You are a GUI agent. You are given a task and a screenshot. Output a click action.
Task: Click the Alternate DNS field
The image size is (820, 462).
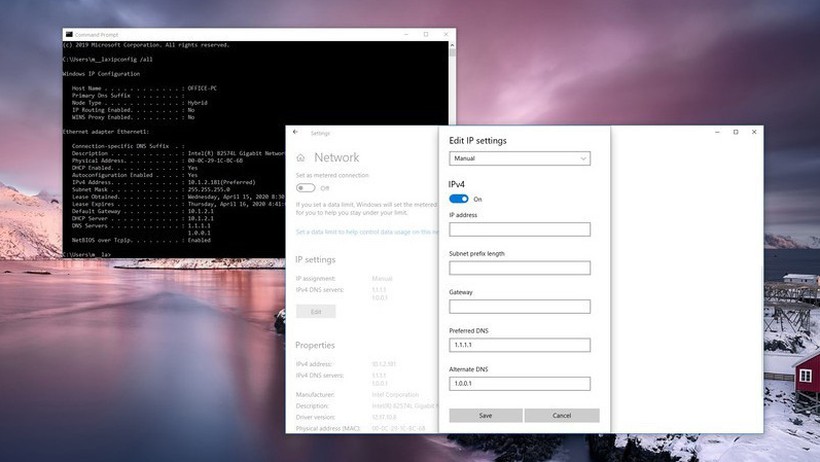(519, 384)
